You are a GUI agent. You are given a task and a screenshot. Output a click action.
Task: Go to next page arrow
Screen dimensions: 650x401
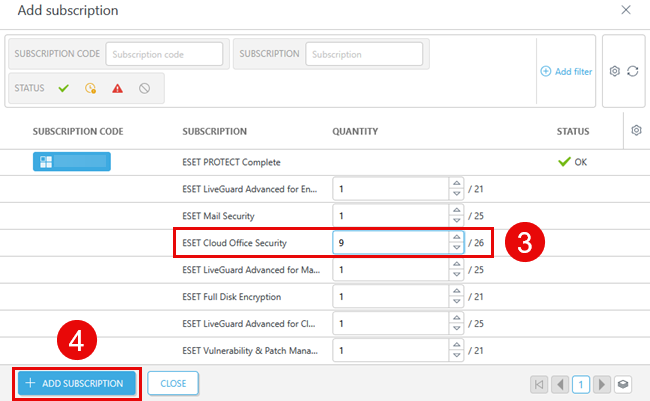[x=601, y=384]
